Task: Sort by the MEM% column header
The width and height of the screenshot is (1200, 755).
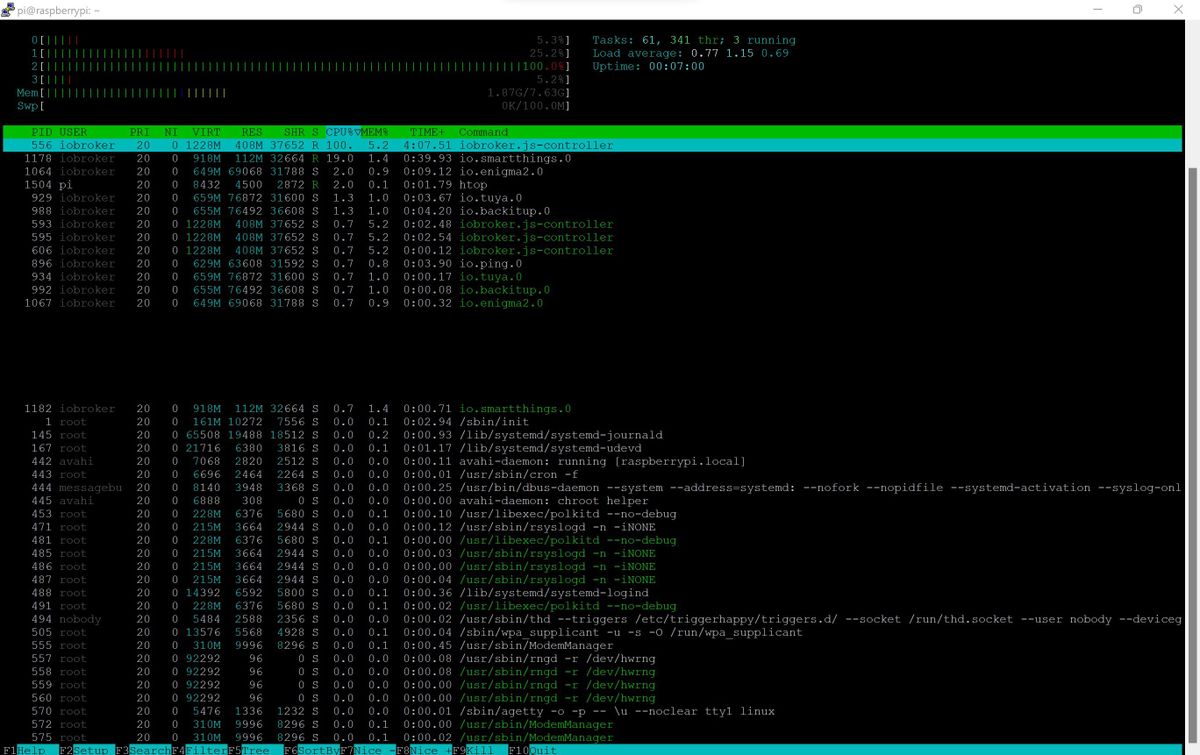Action: (374, 132)
